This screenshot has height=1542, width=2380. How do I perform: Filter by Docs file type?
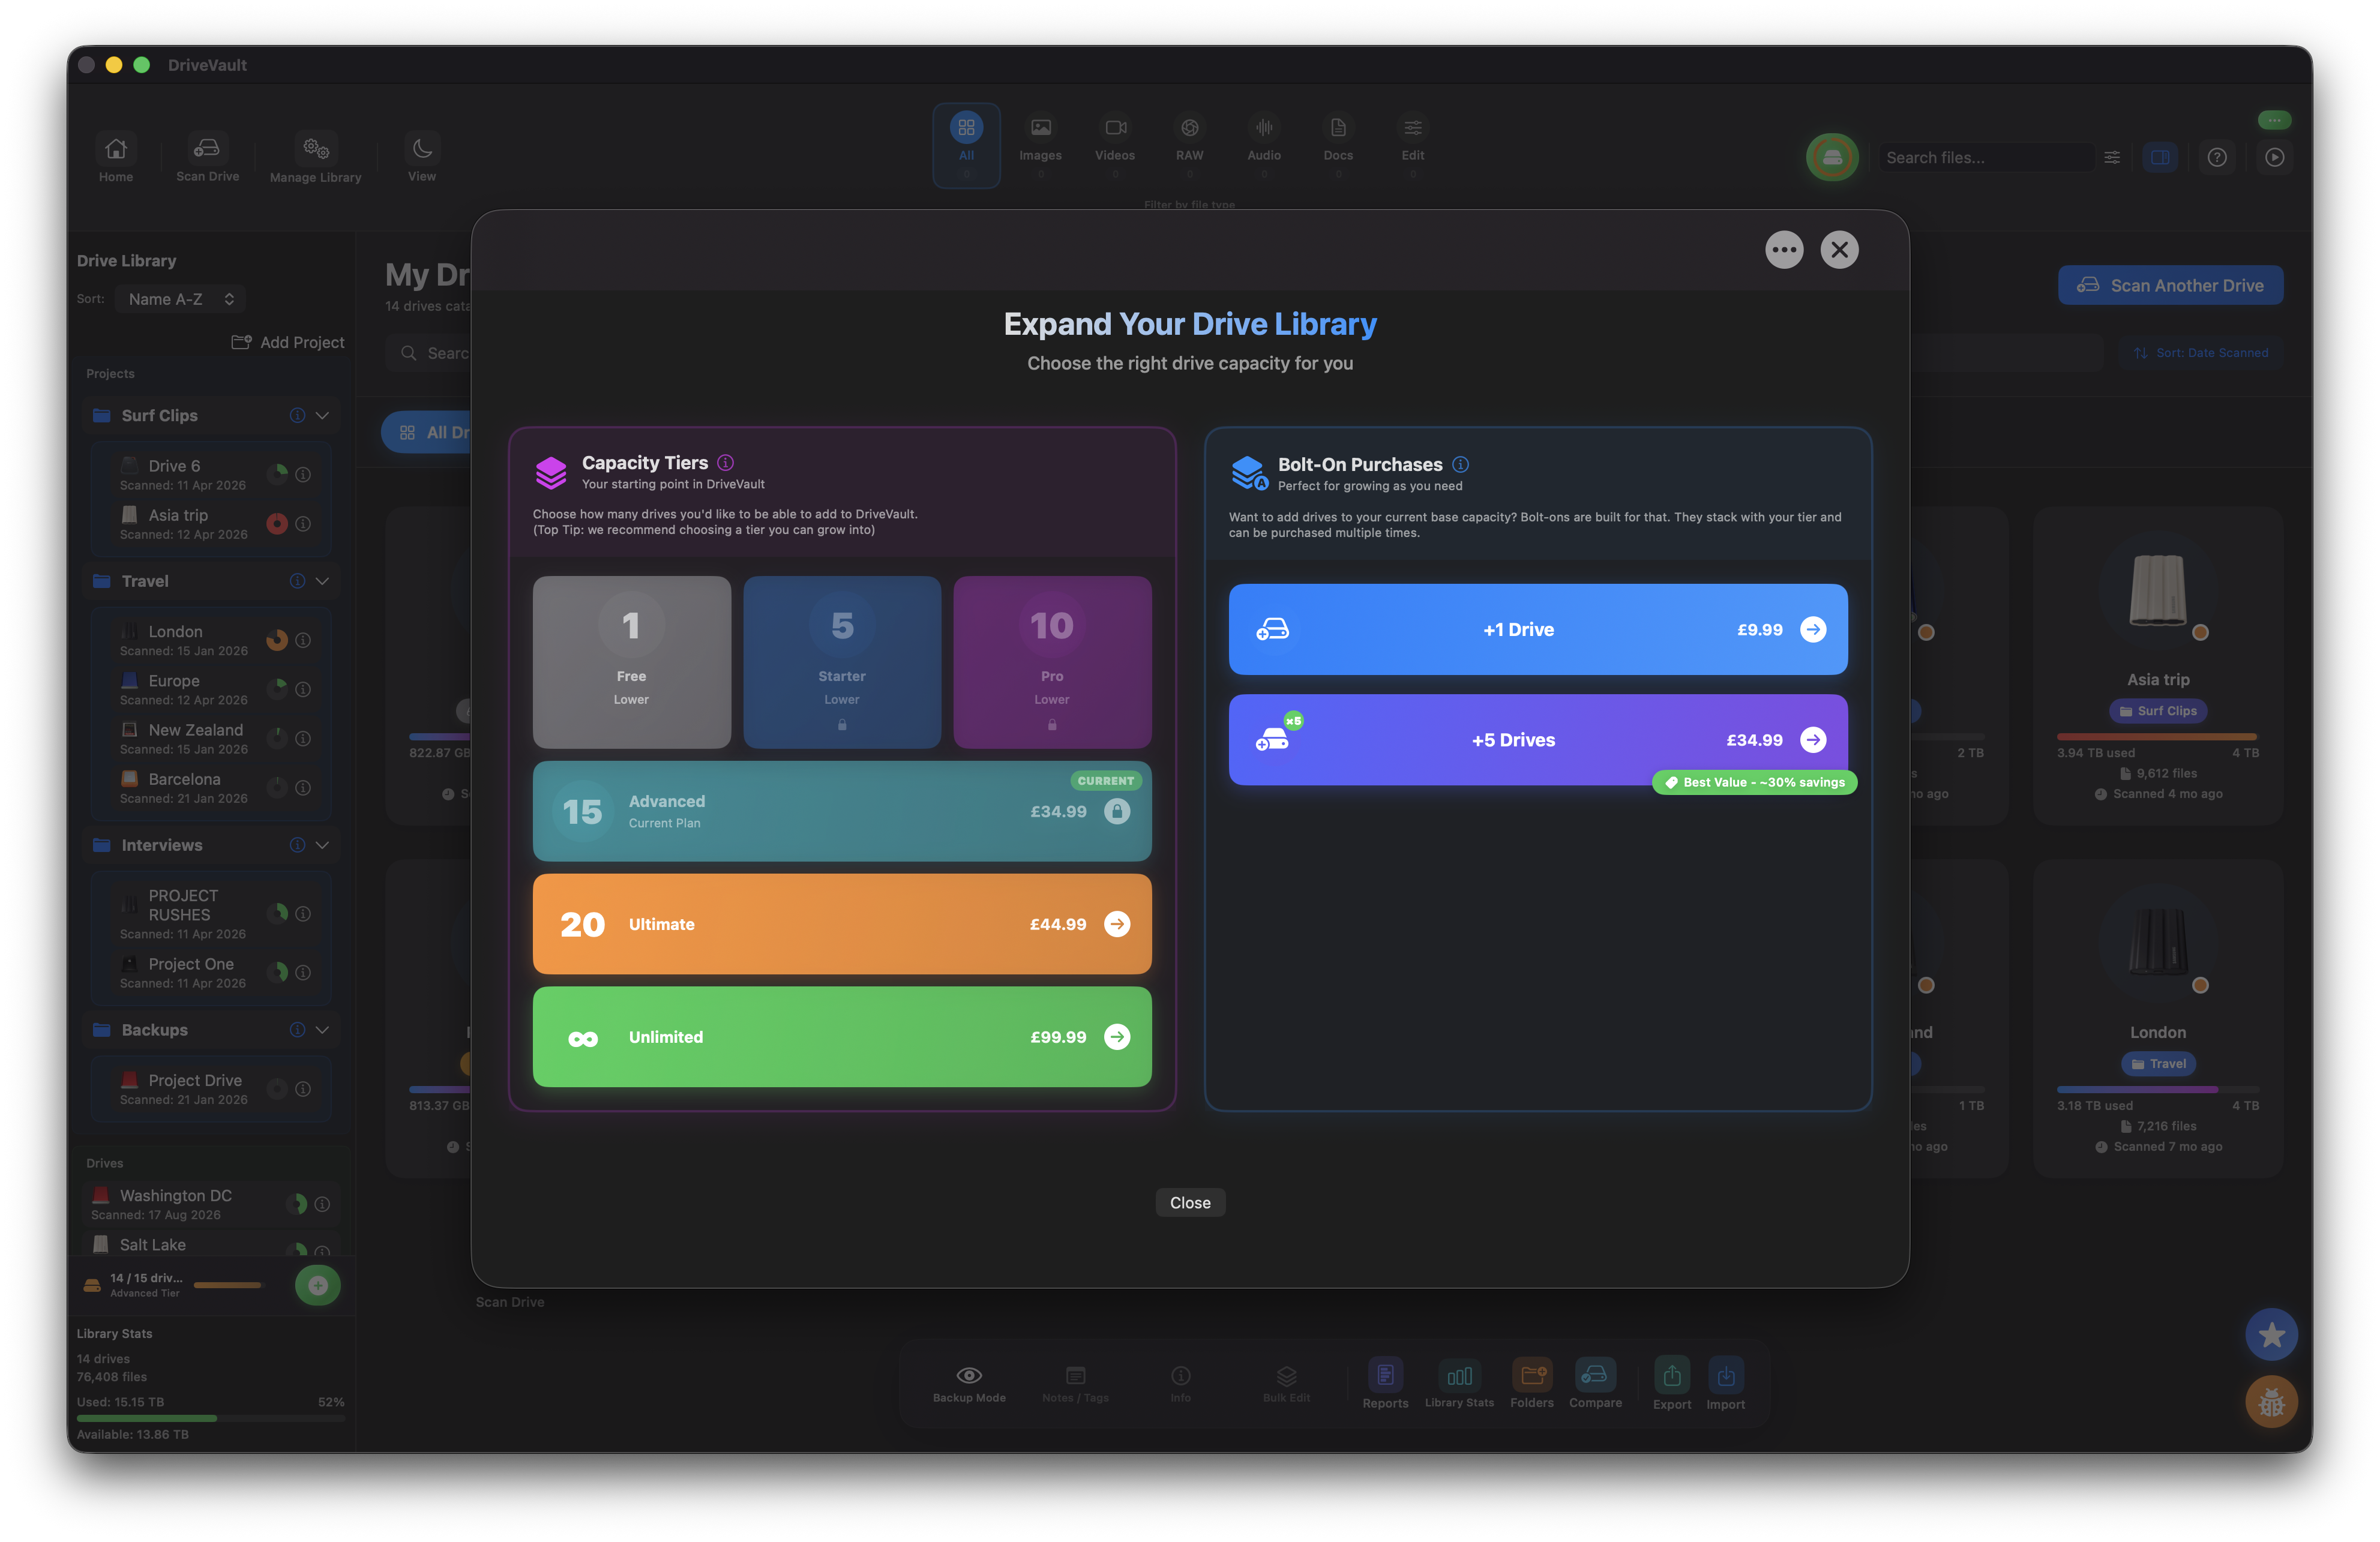pos(1338,145)
